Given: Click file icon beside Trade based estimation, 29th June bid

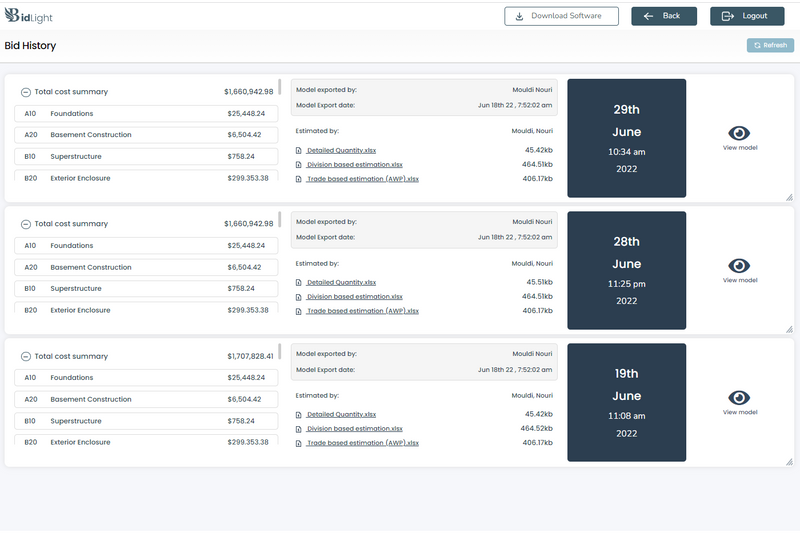Looking at the screenshot, I should (298, 179).
